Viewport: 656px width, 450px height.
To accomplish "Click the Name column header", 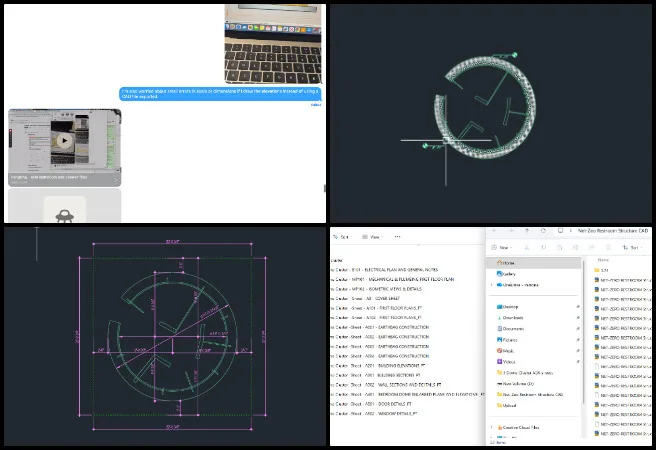I will pyautogui.click(x=604, y=258).
